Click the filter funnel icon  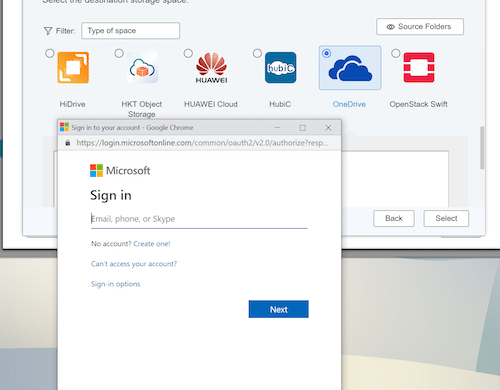(48, 31)
